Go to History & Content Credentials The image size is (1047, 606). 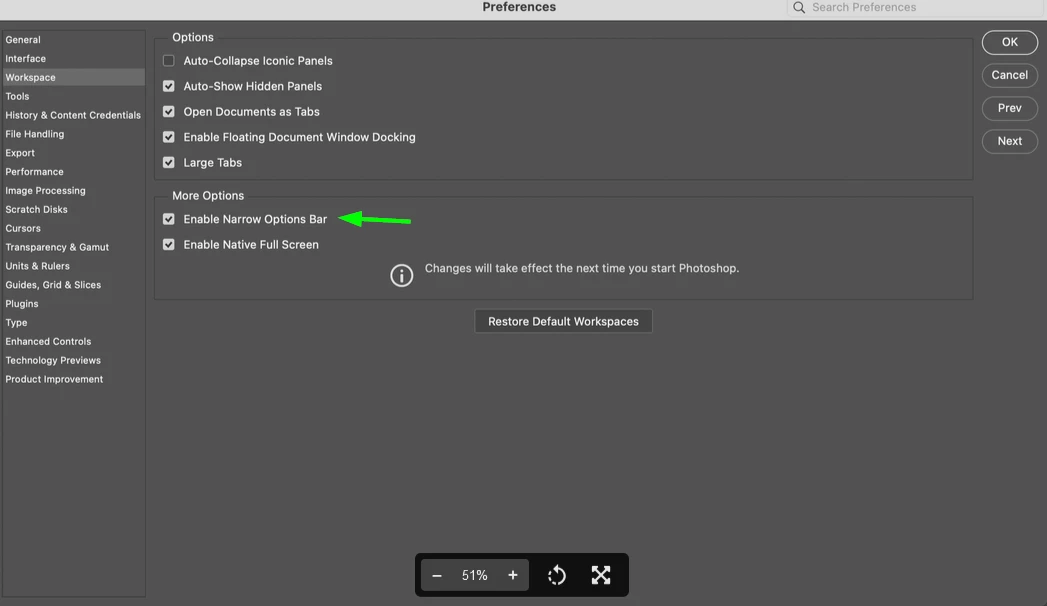pyautogui.click(x=73, y=115)
